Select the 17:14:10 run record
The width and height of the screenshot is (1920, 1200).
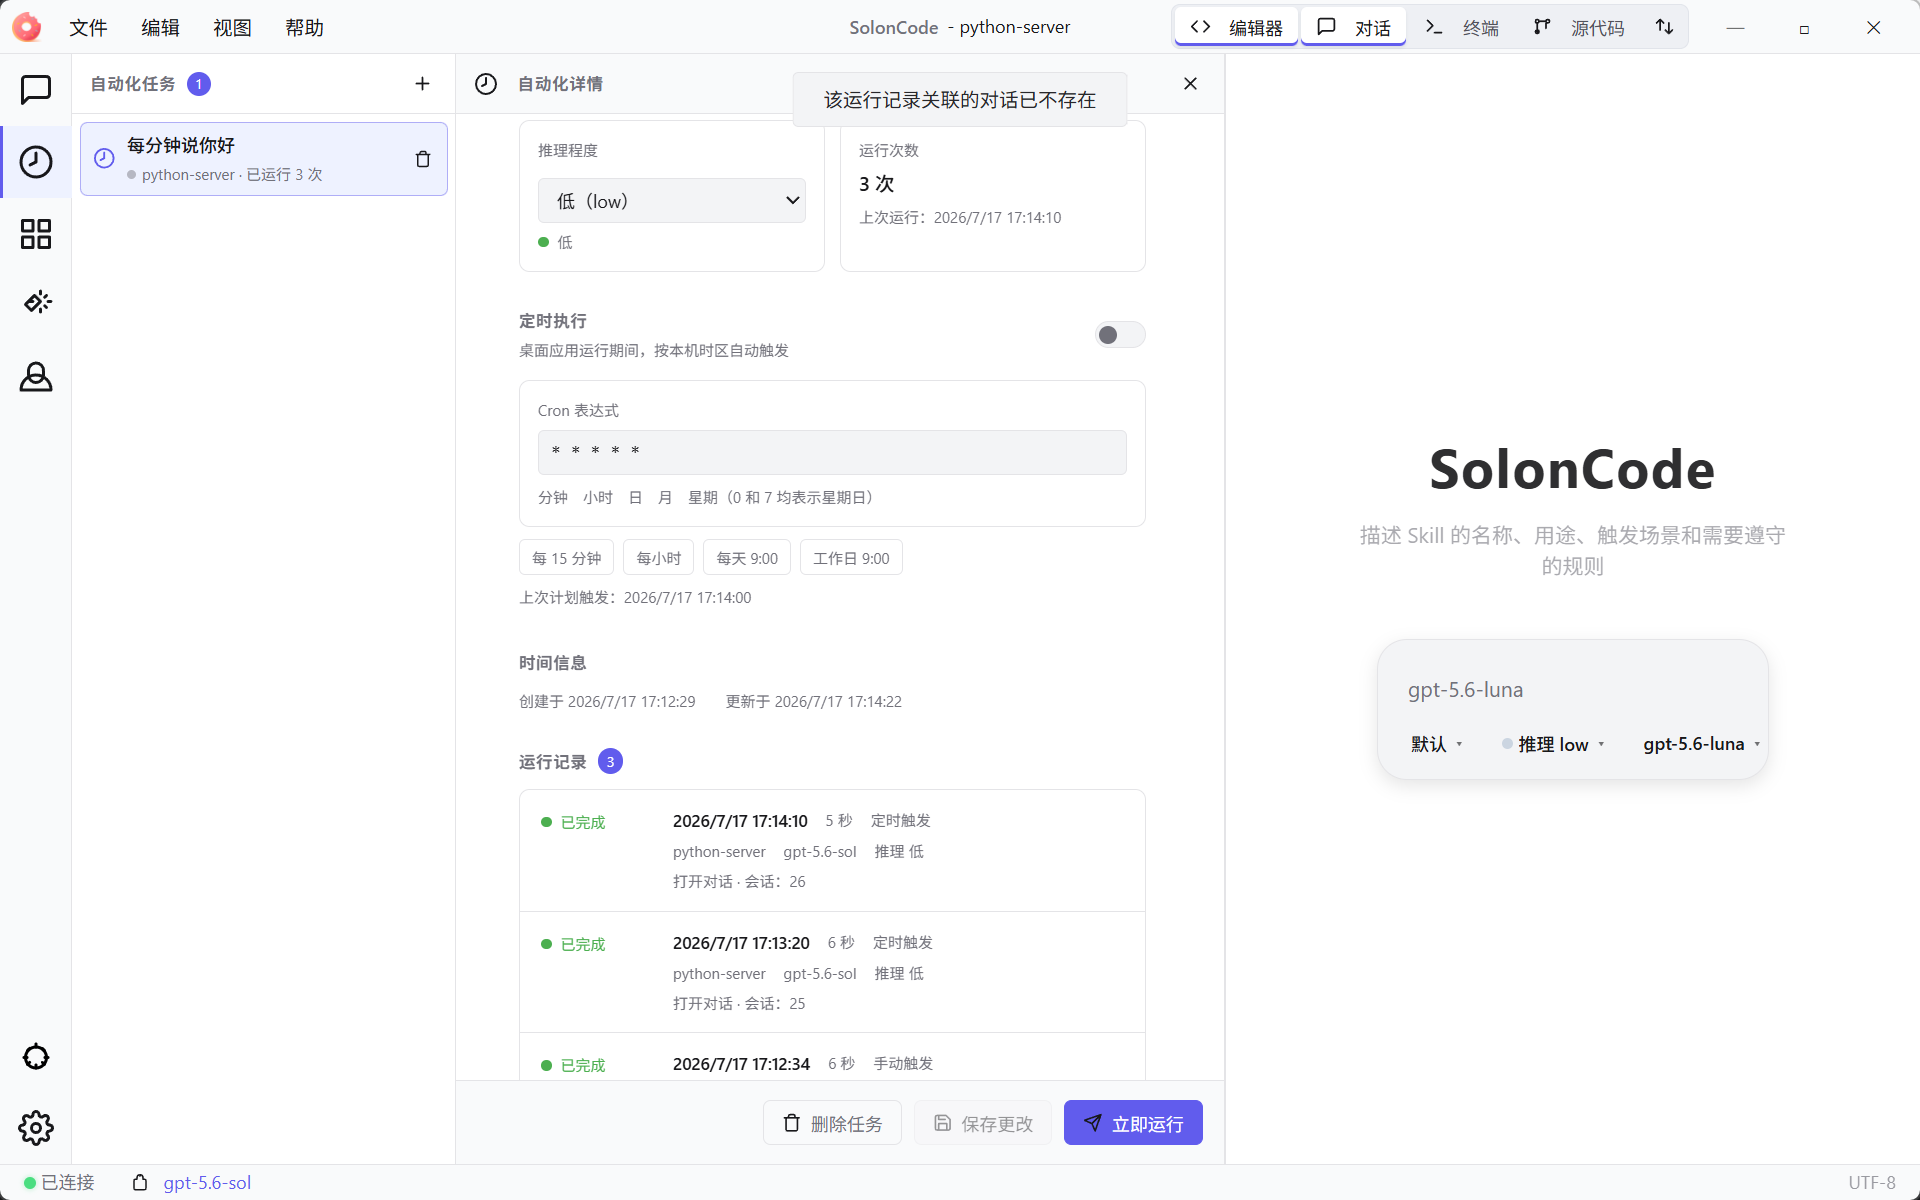click(832, 851)
